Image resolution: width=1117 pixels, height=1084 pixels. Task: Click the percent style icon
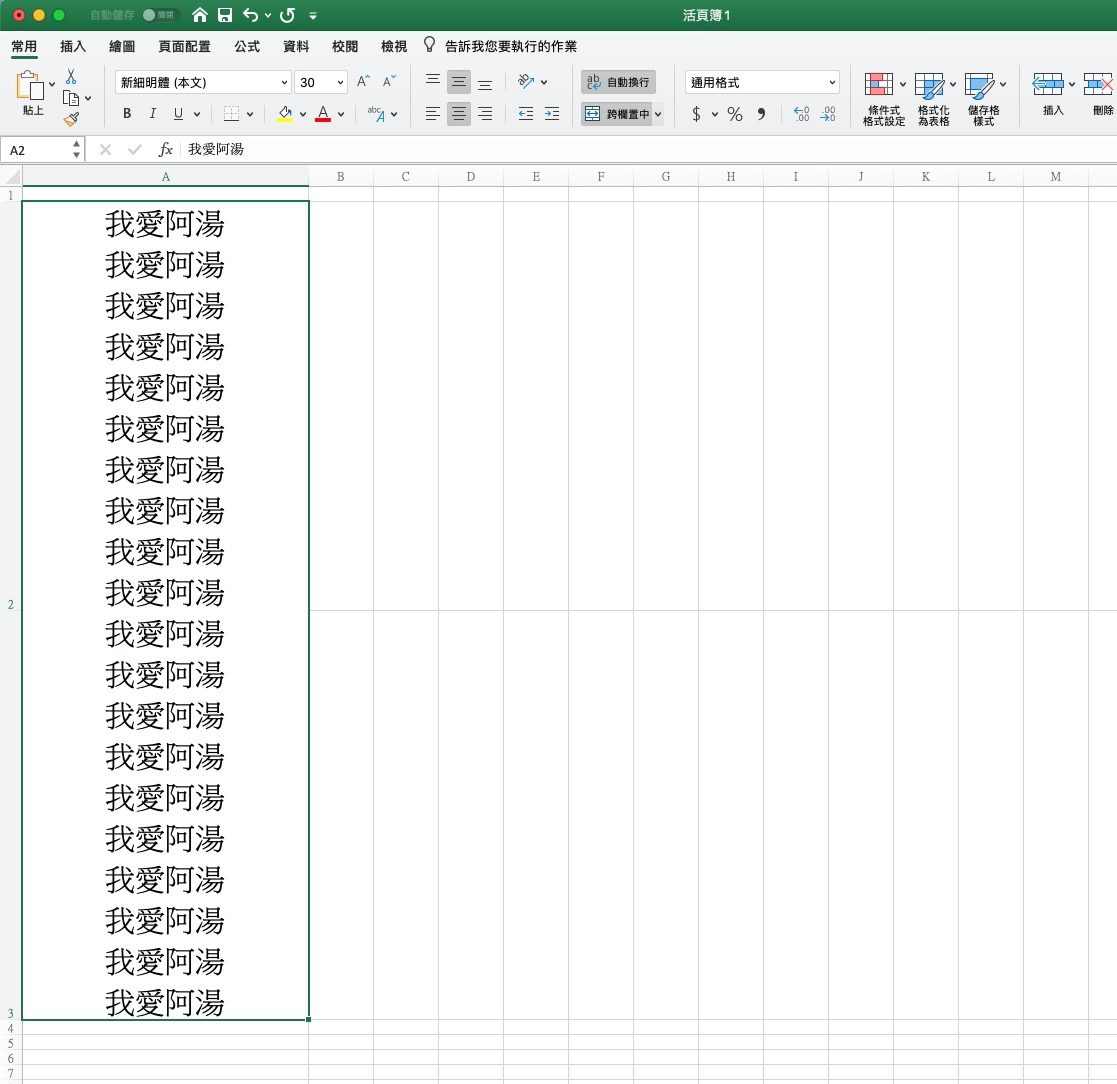coord(735,114)
